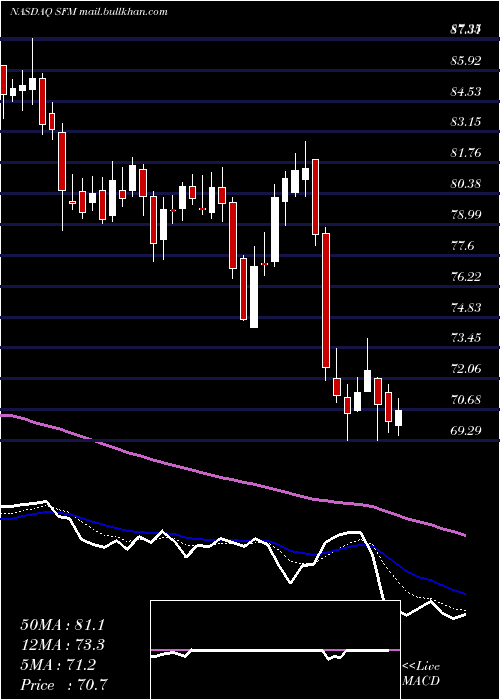Select the 72.06 price axis label

466,369
